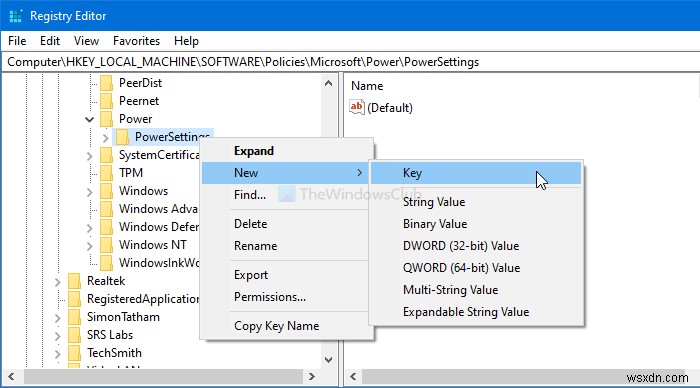This screenshot has height=388, width=700.
Task: Click the SRS Labs folder icon
Action: 74,335
